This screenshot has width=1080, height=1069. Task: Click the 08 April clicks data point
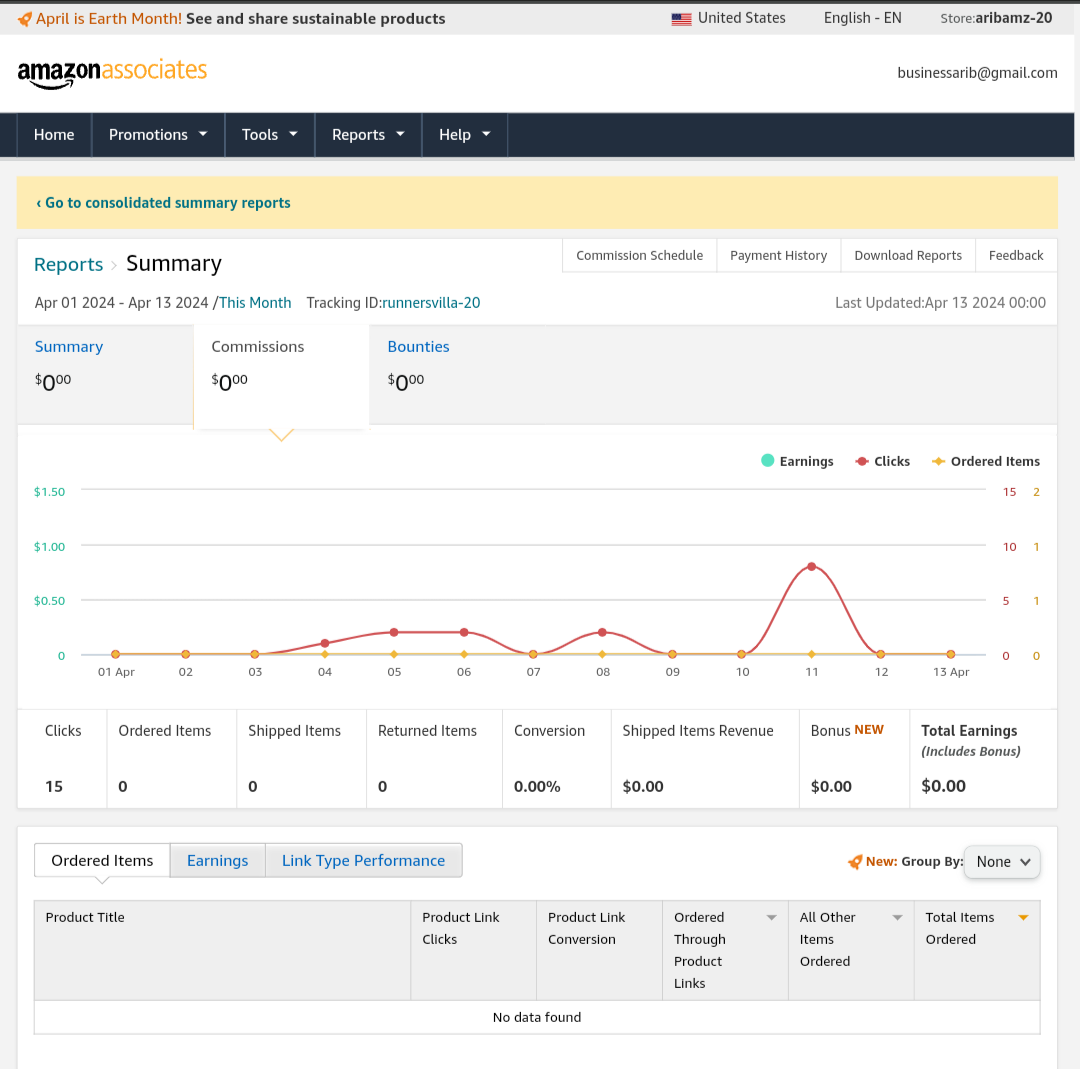coord(603,632)
